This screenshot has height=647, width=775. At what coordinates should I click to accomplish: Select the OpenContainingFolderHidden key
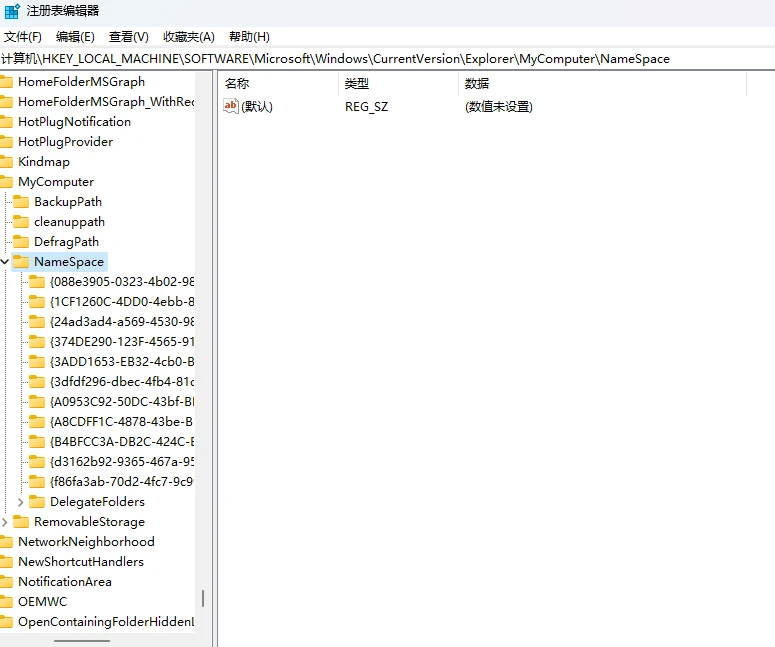[x=106, y=622]
